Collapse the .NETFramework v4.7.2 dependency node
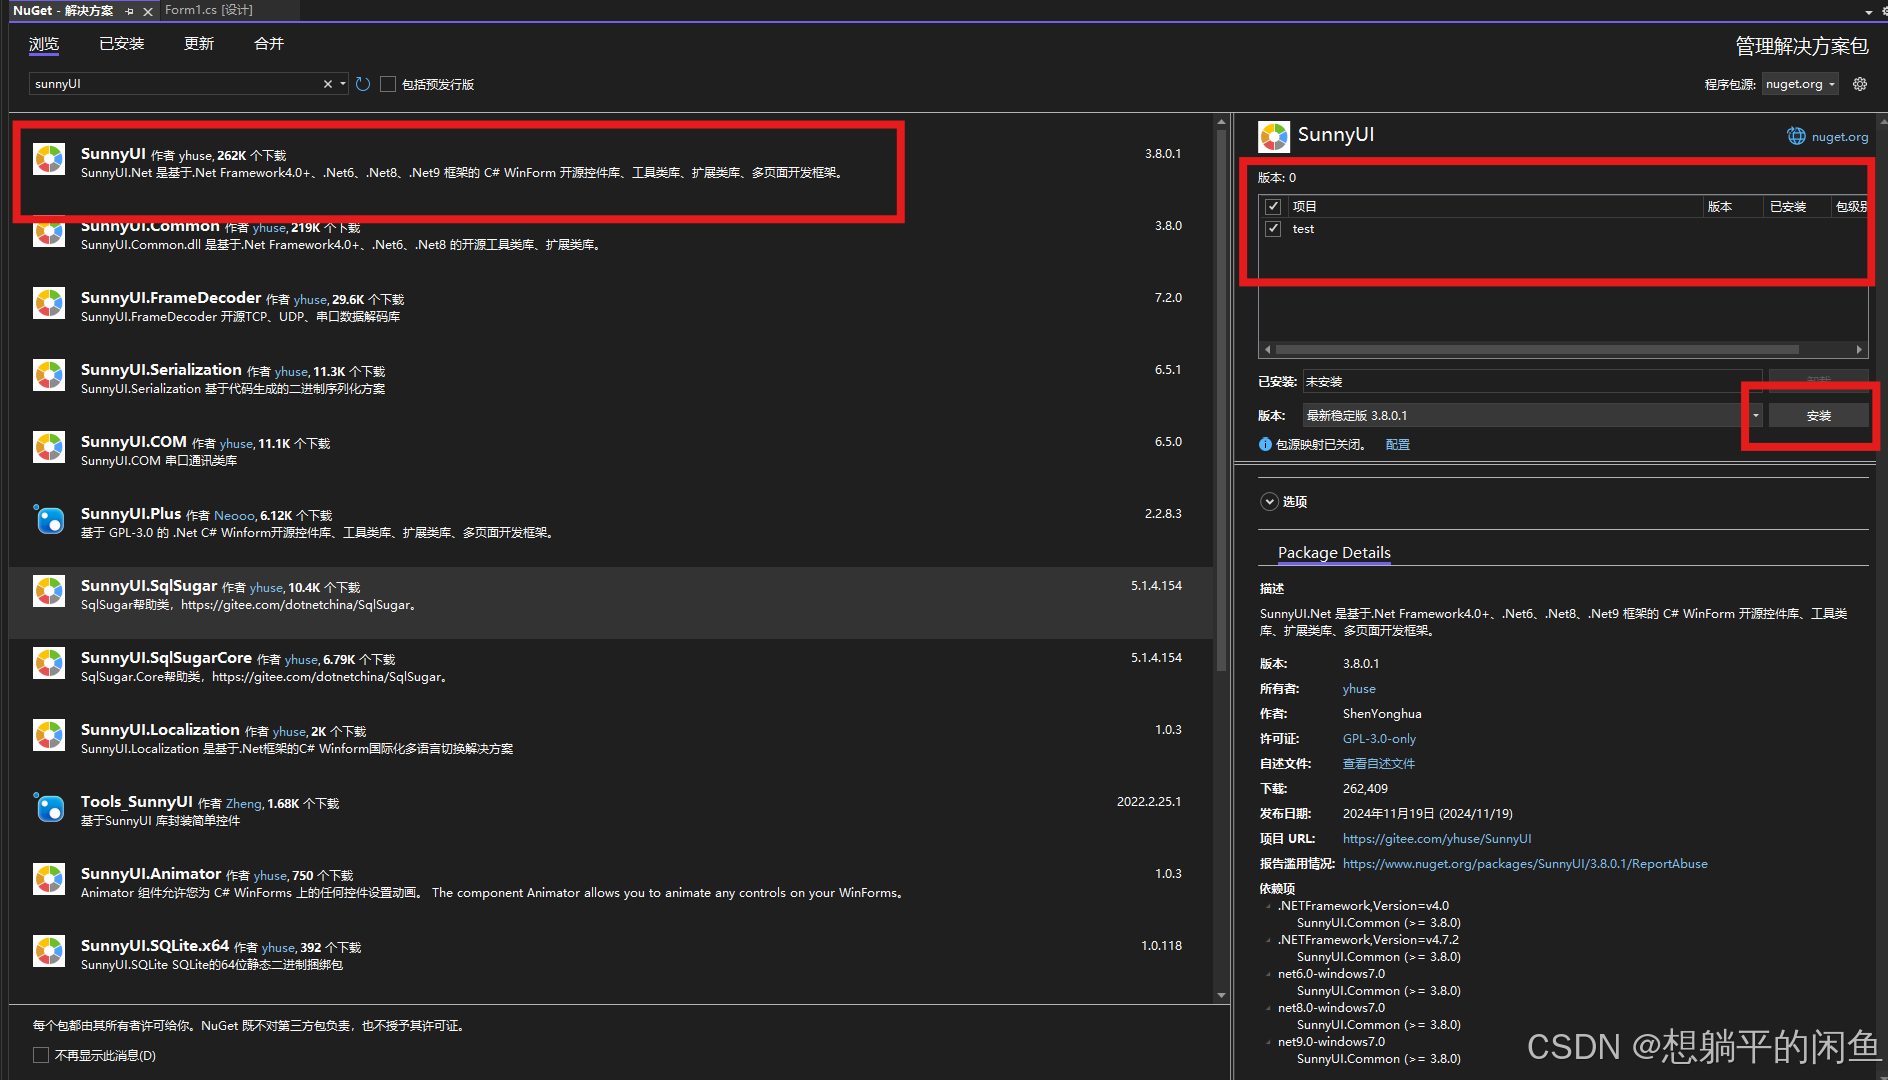This screenshot has width=1888, height=1080. (1269, 940)
